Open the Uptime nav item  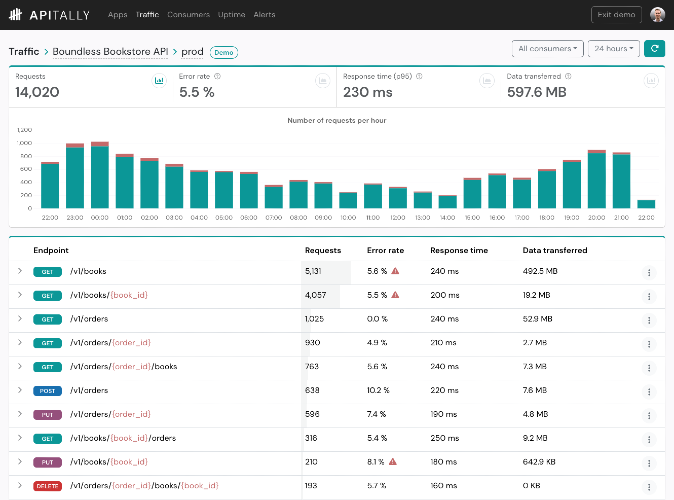coord(231,15)
